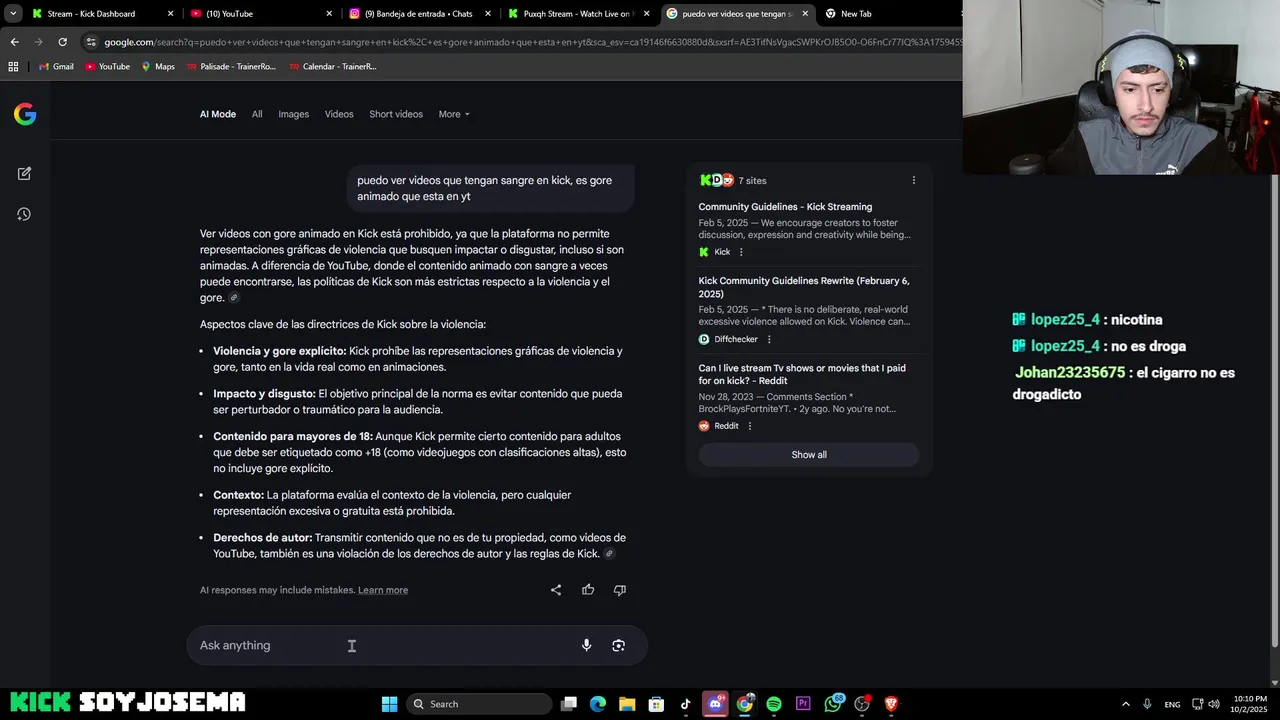The height and width of the screenshot is (720, 1280).
Task: Open Palisade - TrainerRo... bookmark
Action: pos(231,66)
